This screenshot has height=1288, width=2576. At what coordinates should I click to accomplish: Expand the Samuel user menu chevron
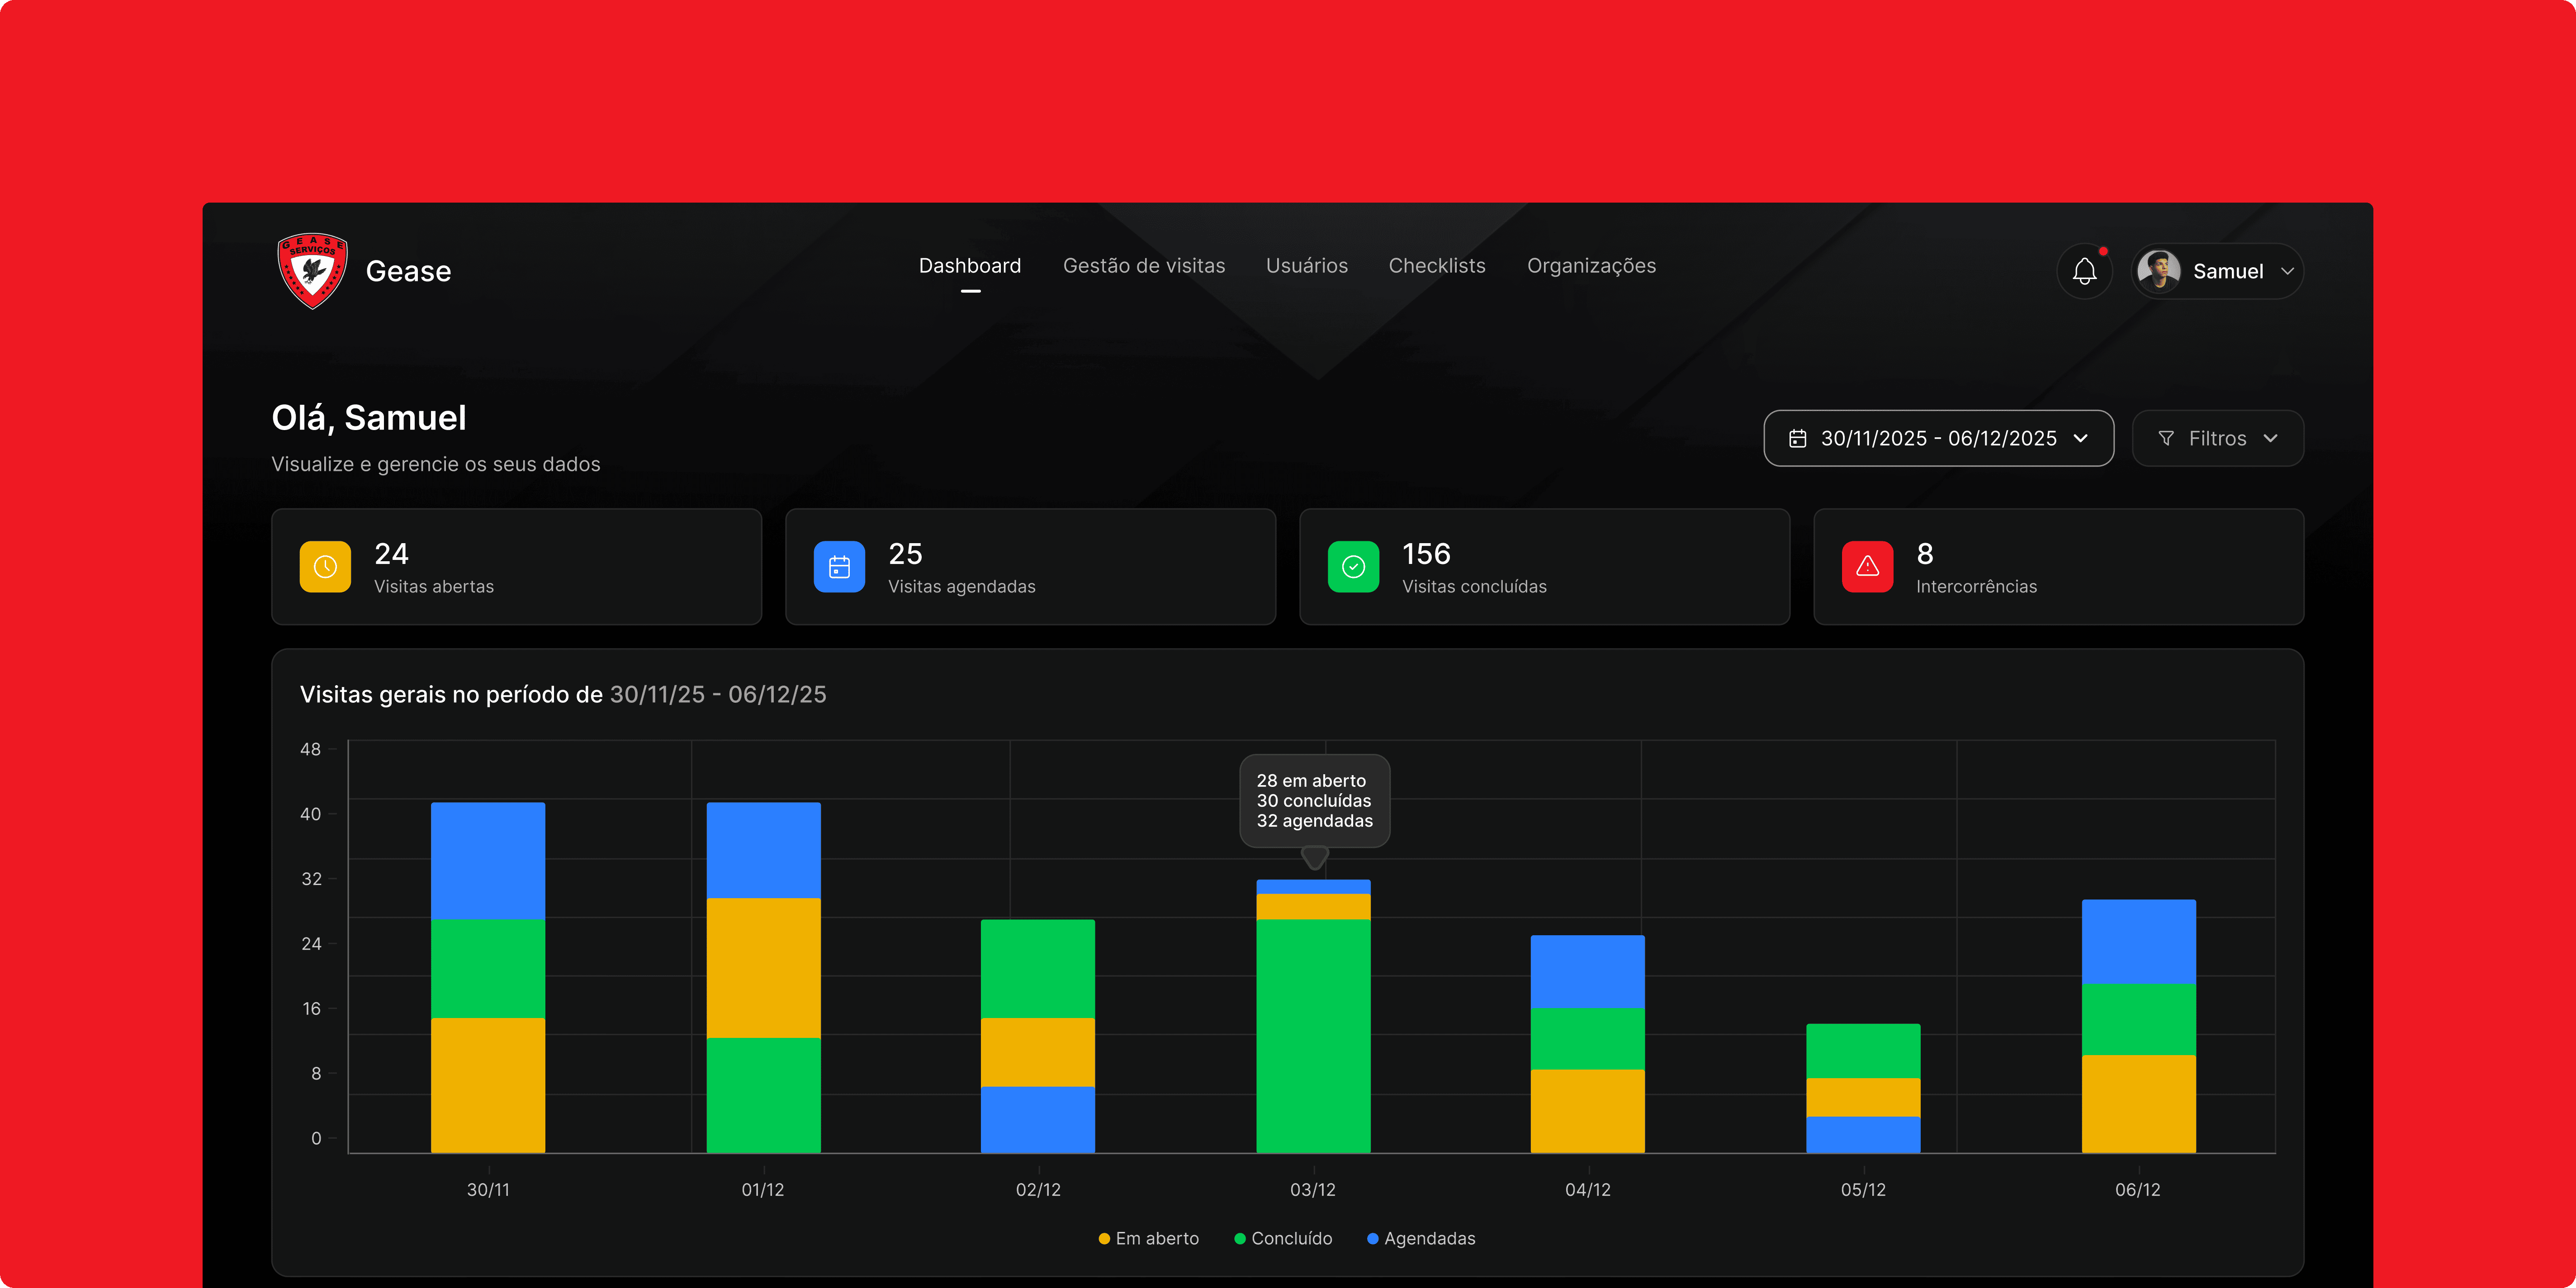tap(2287, 271)
